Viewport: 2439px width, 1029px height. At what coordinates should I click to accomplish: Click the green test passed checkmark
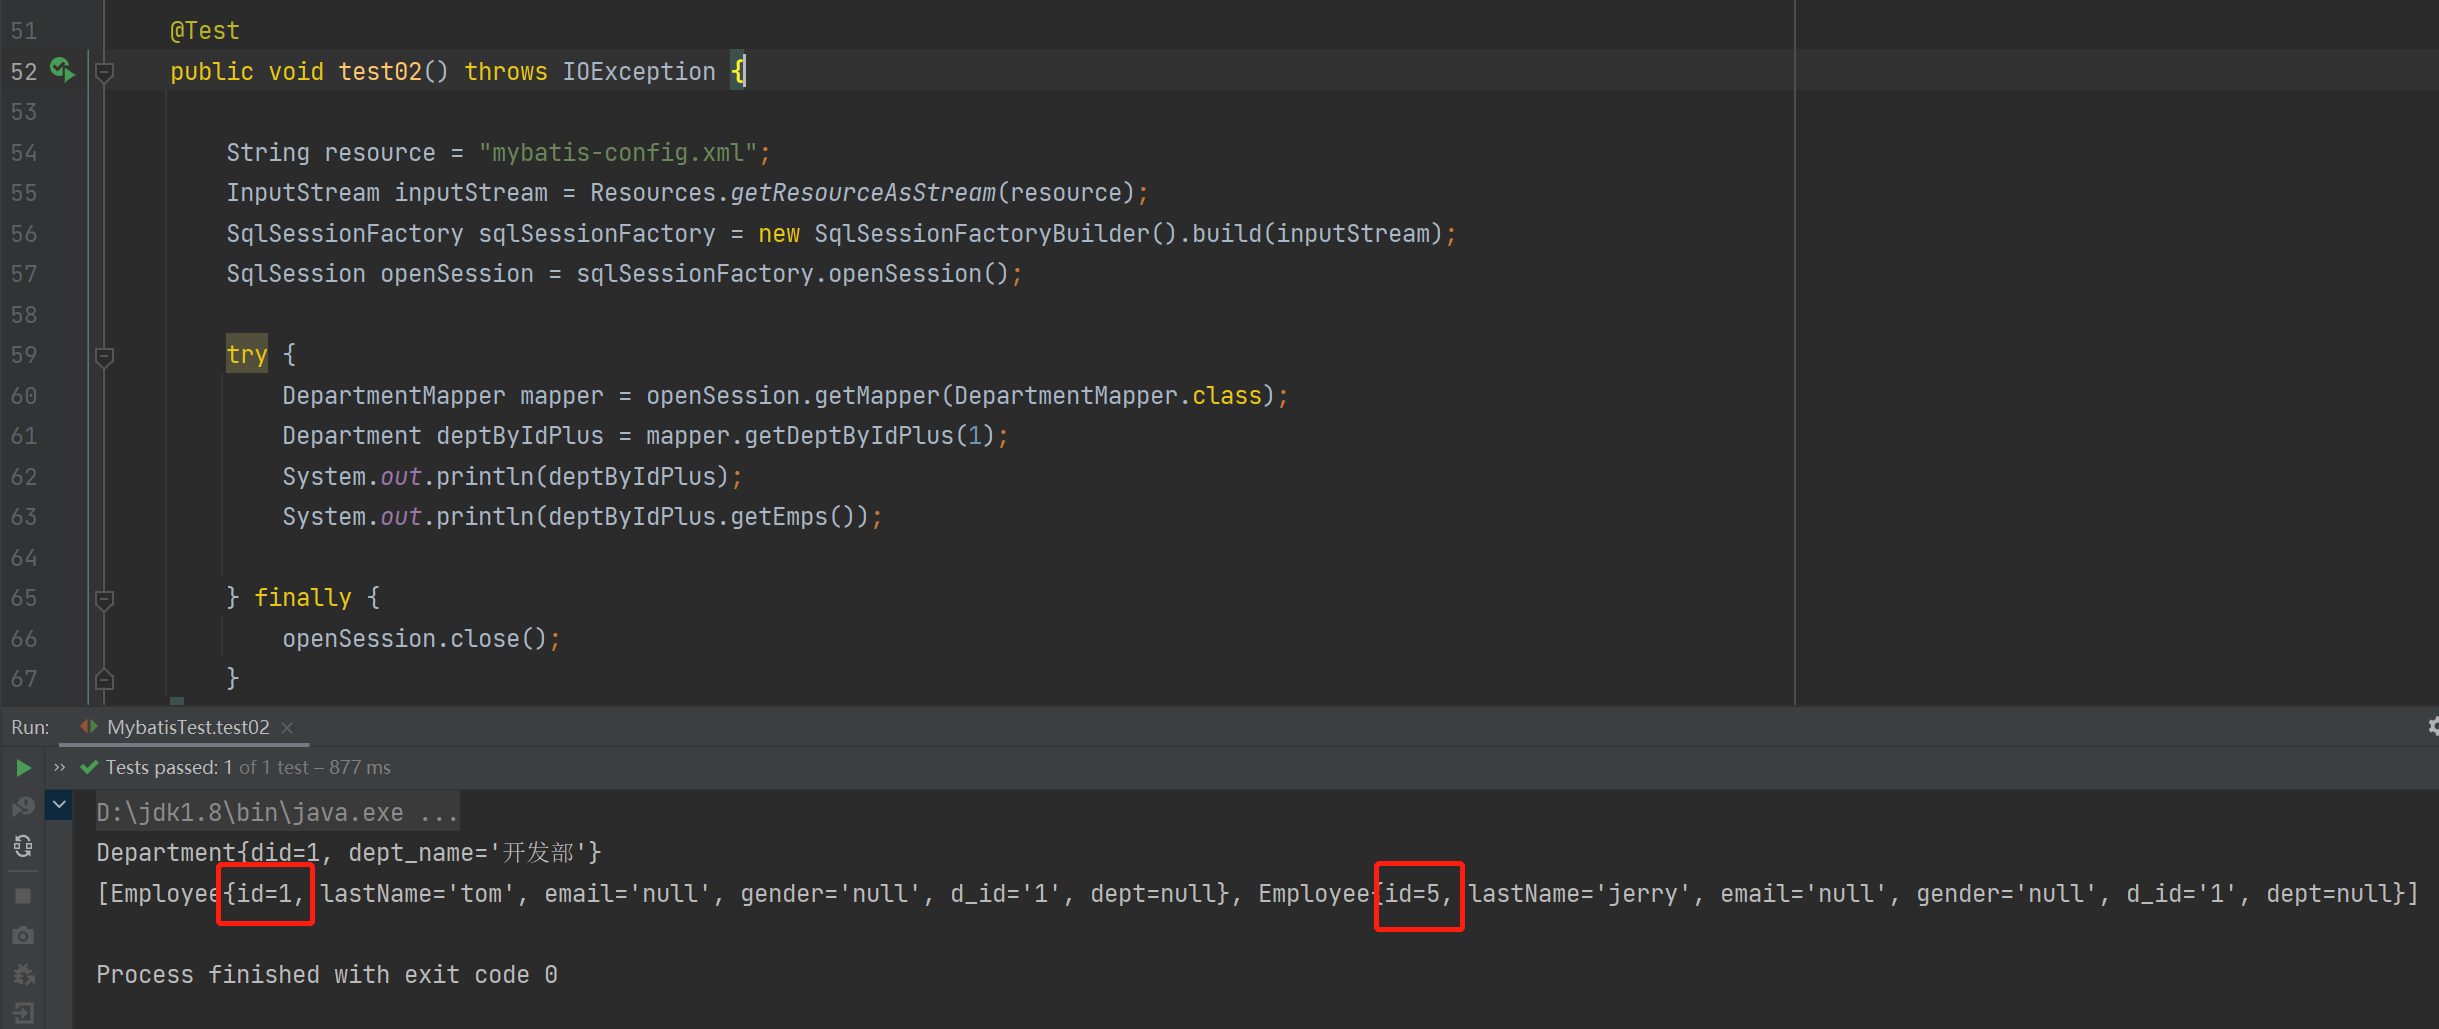tap(89, 768)
